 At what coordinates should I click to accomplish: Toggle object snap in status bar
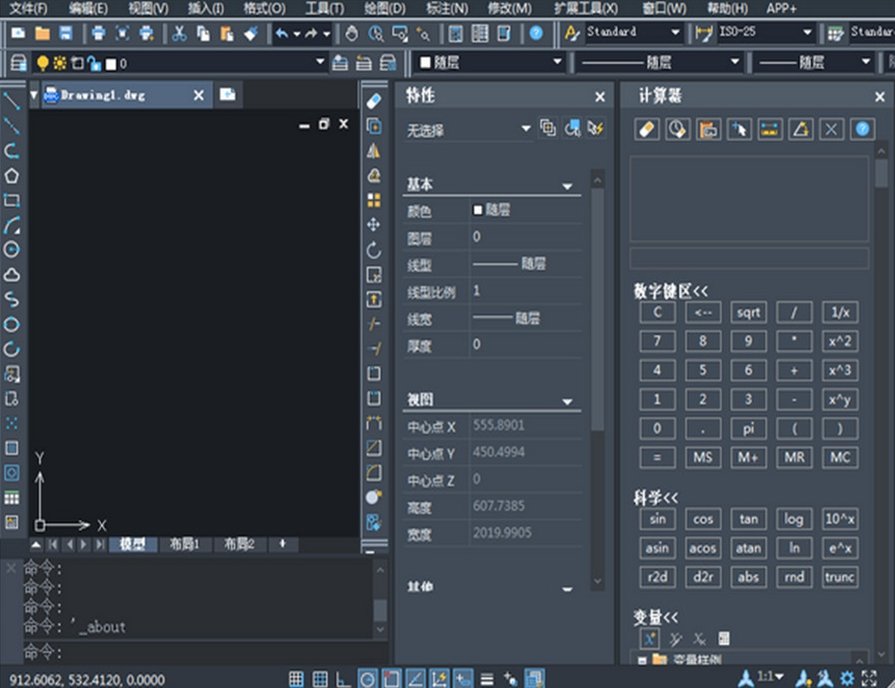(x=392, y=678)
